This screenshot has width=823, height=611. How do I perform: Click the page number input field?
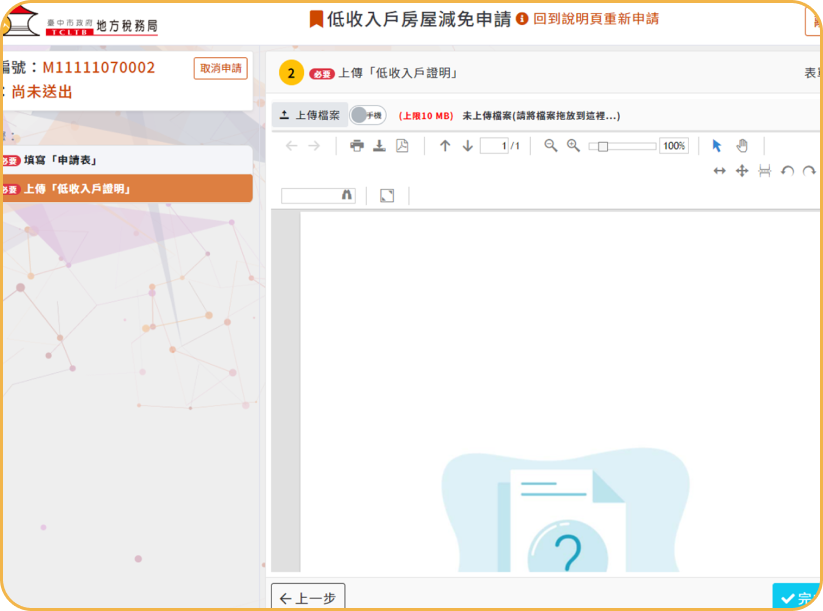(494, 146)
